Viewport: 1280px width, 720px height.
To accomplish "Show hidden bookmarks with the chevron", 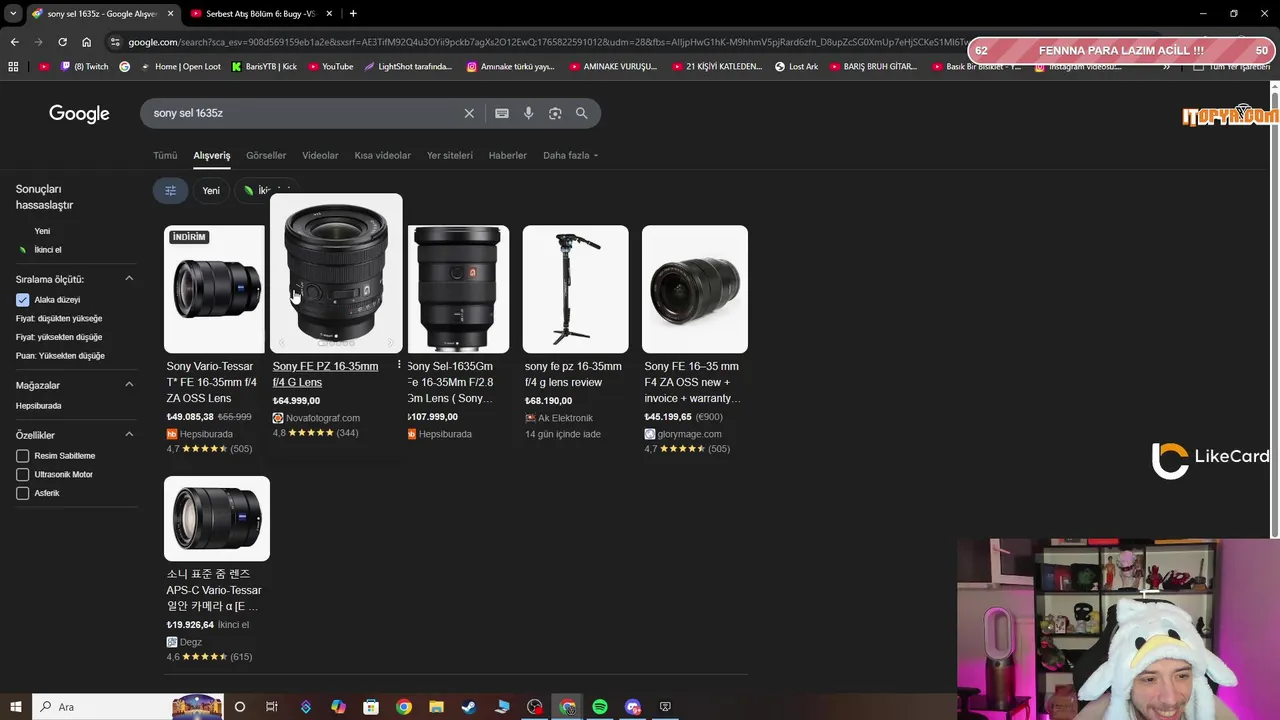I will click(x=1166, y=67).
